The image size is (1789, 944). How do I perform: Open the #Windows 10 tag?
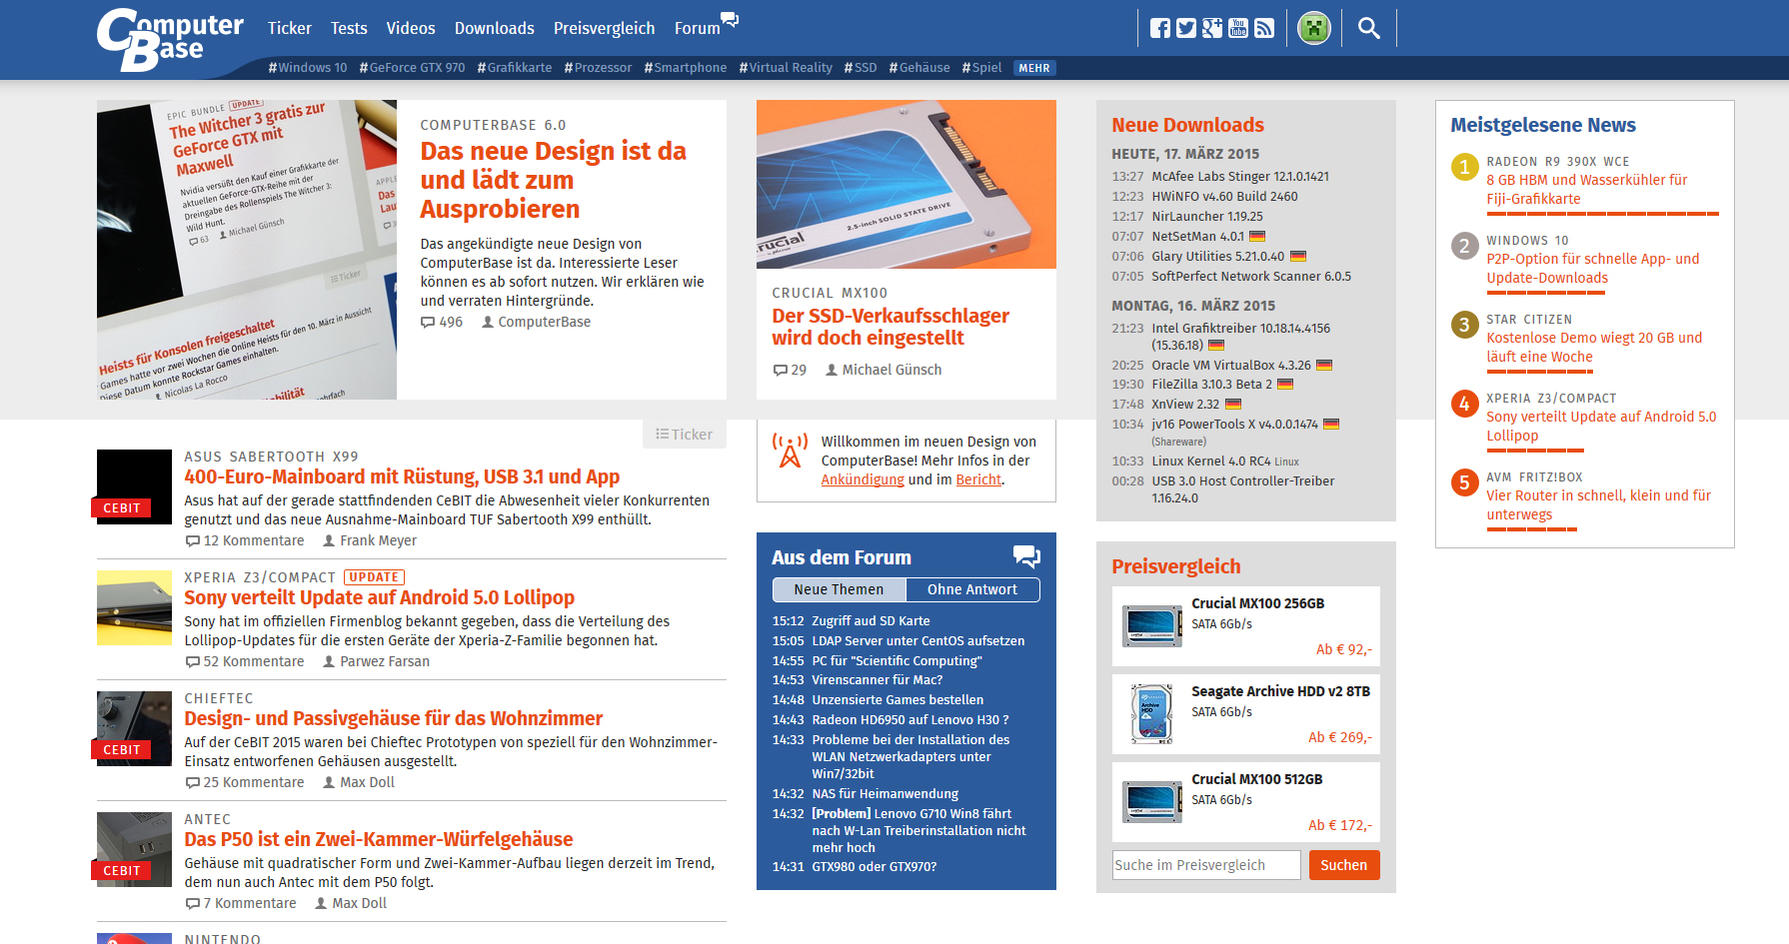(307, 68)
